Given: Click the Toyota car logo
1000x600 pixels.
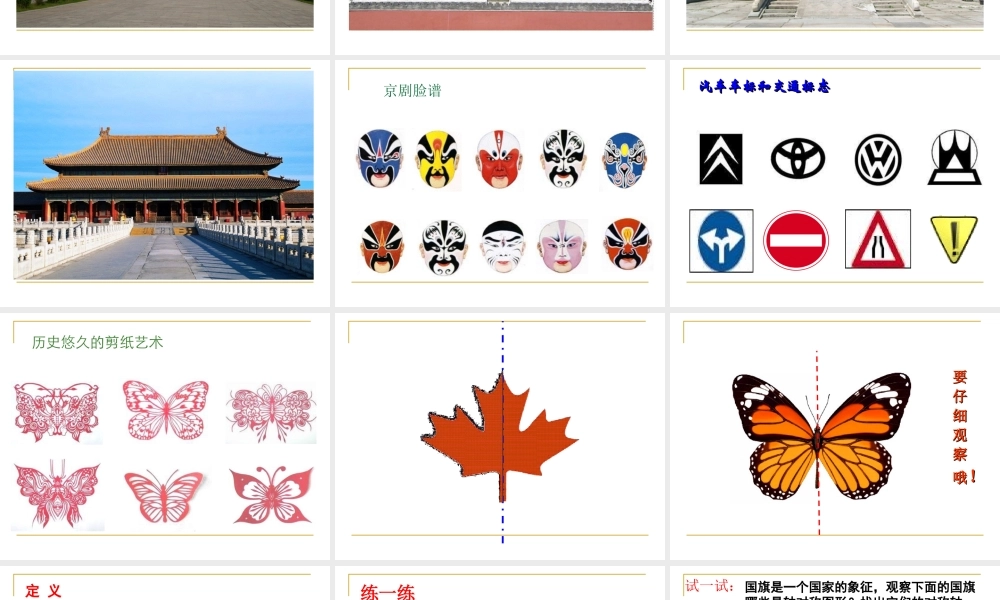Looking at the screenshot, I should (798, 158).
